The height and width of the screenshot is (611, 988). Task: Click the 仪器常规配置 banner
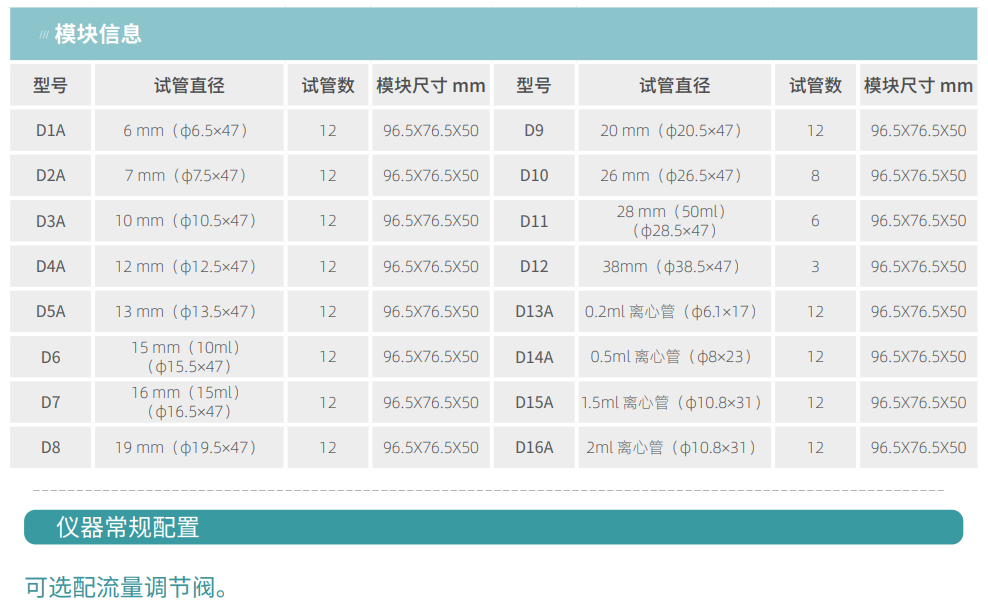pos(493,527)
